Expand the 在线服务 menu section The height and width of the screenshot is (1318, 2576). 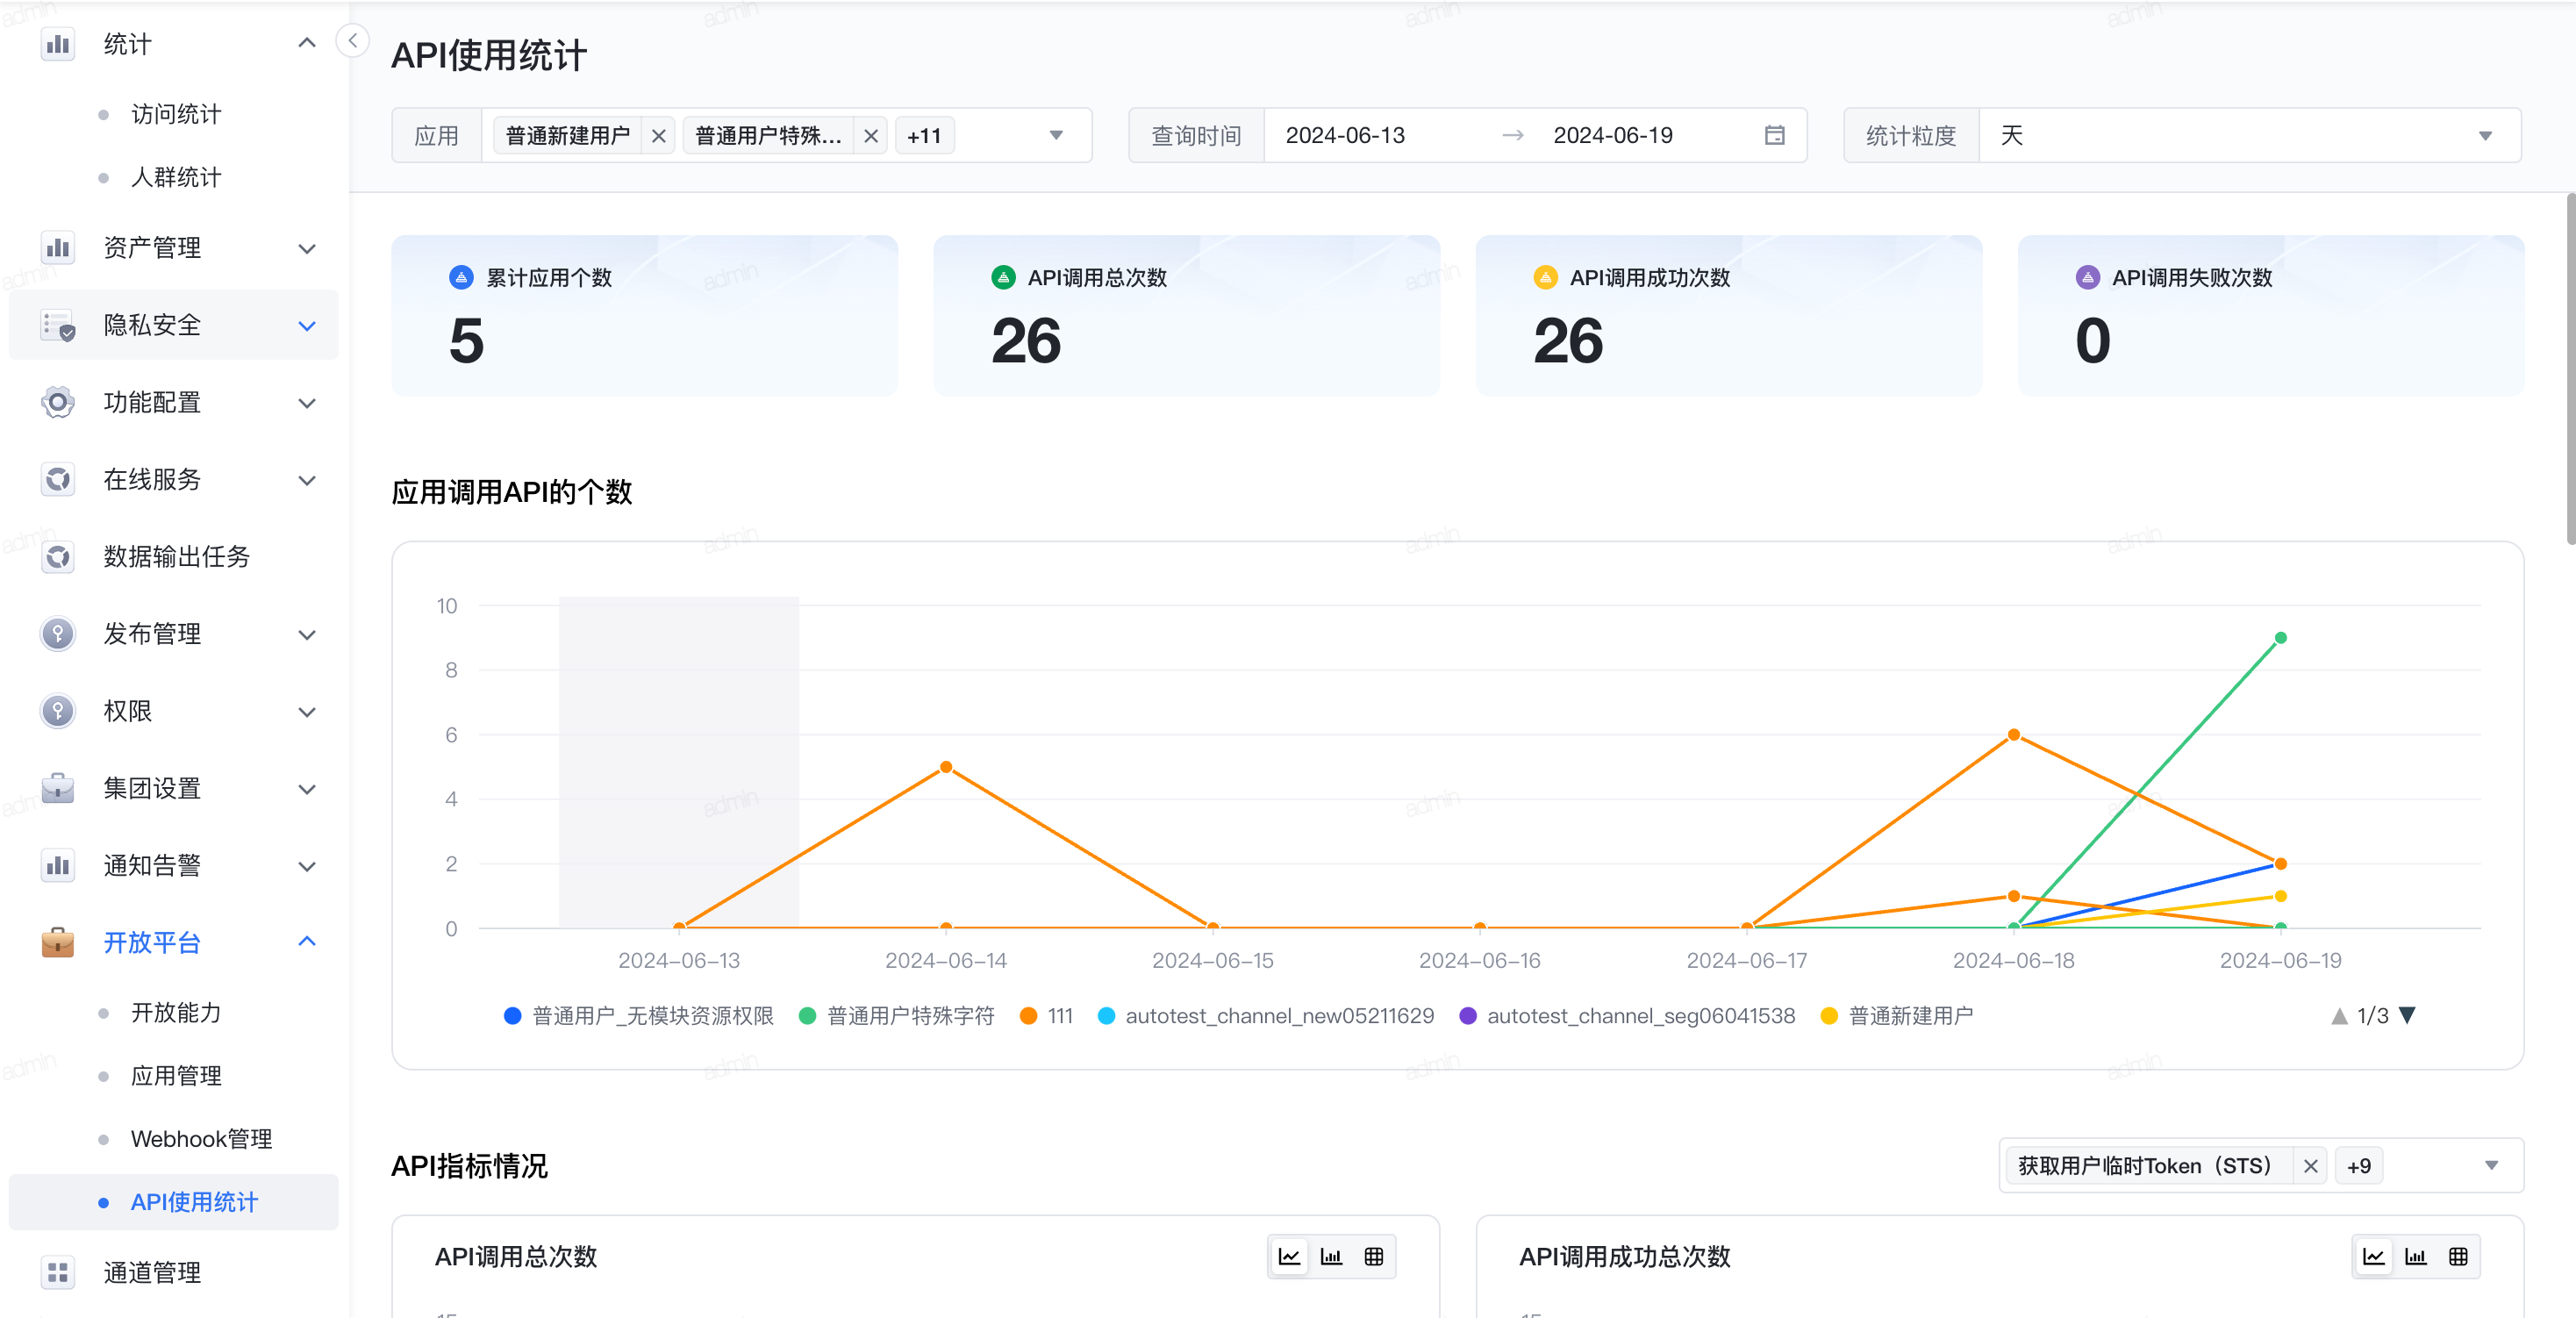(x=307, y=480)
